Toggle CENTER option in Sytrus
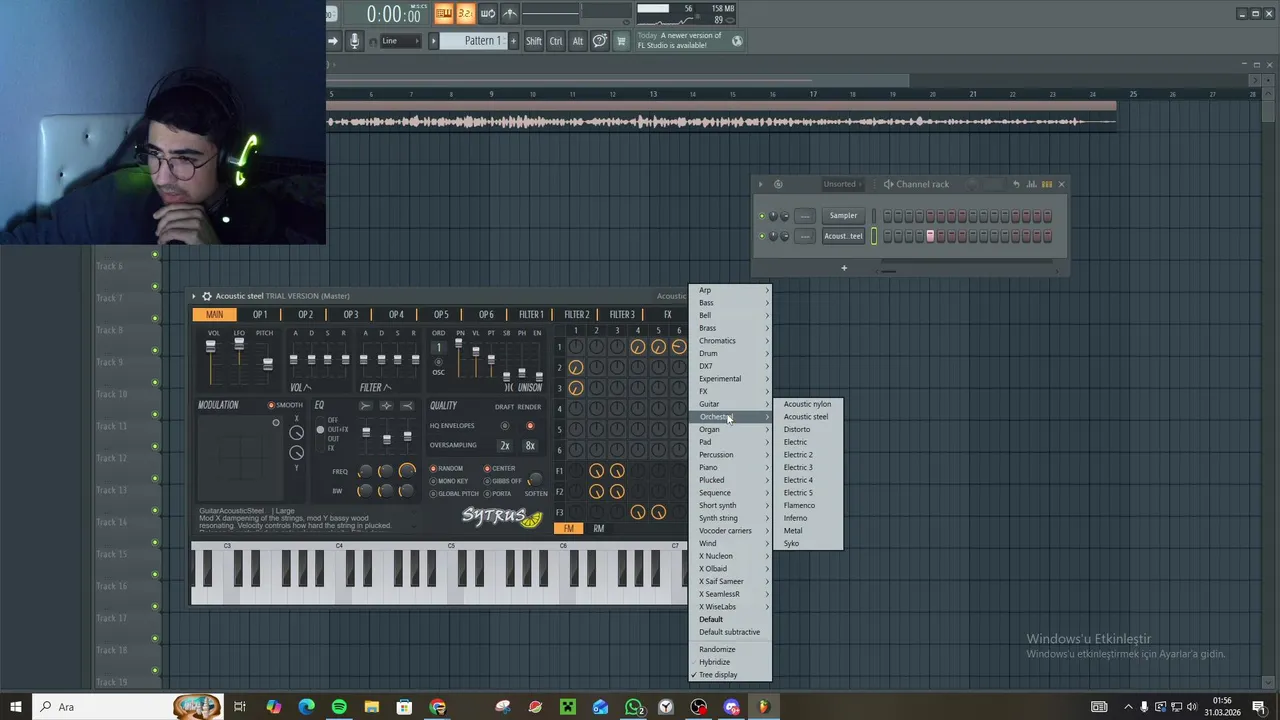Image resolution: width=1280 pixels, height=720 pixels. 500,468
